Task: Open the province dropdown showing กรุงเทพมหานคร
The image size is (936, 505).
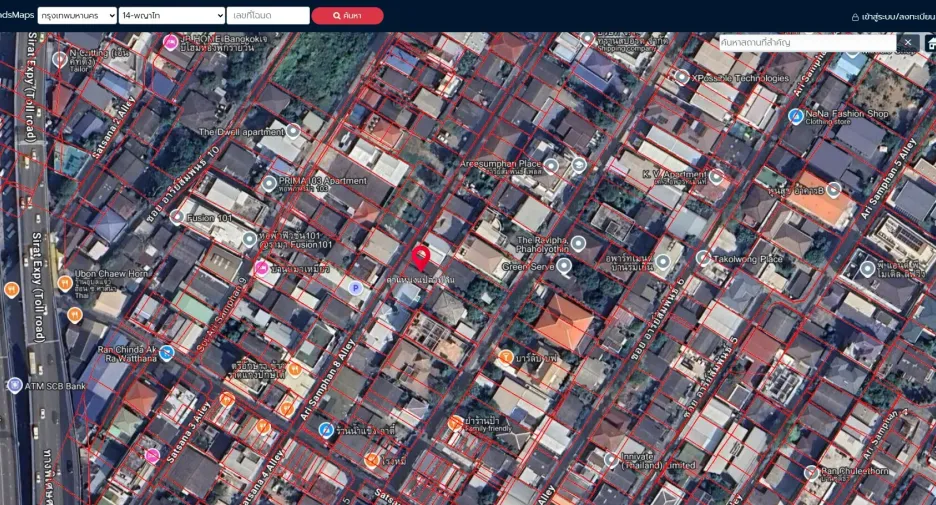Action: coord(77,16)
